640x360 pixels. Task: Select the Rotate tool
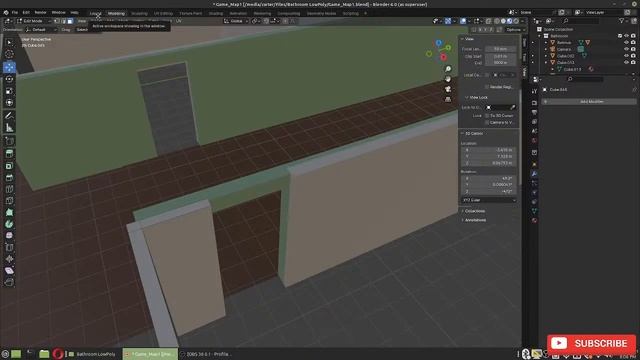coord(9,79)
